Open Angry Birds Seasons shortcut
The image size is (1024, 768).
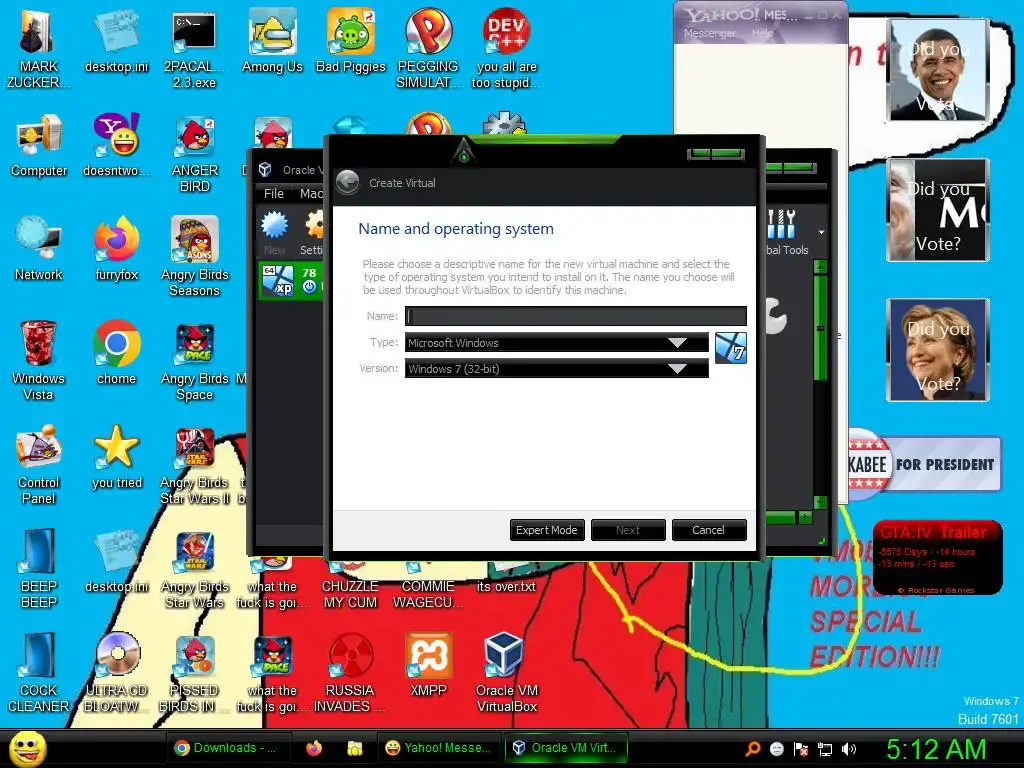(194, 257)
